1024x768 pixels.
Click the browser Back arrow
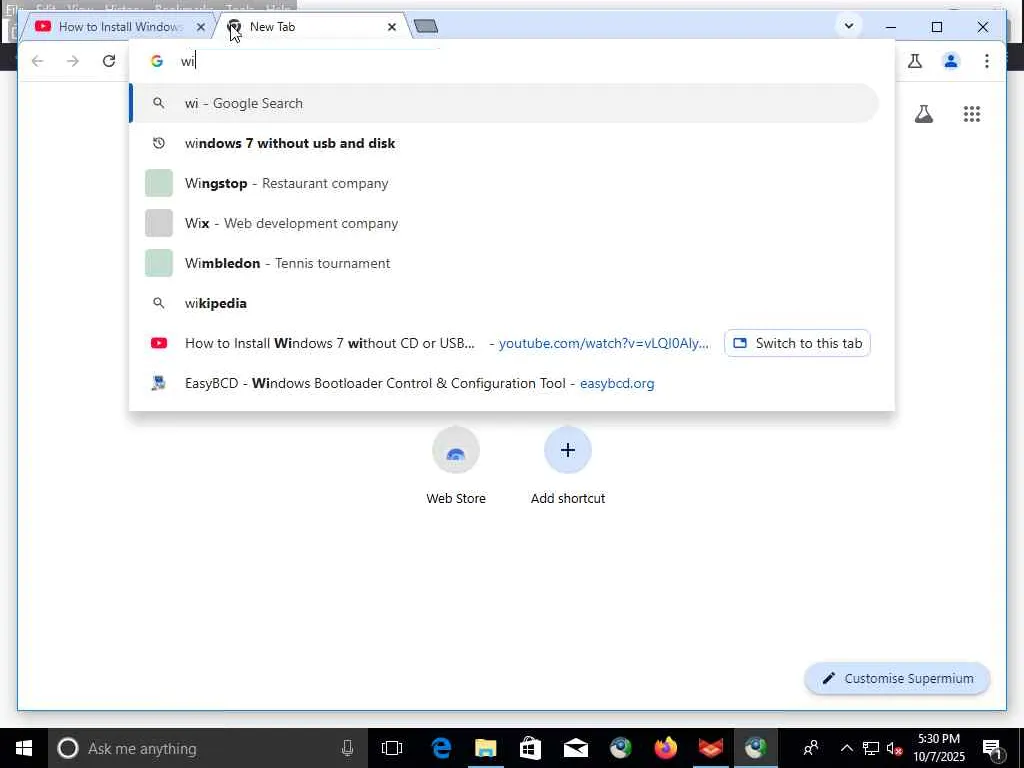(37, 61)
